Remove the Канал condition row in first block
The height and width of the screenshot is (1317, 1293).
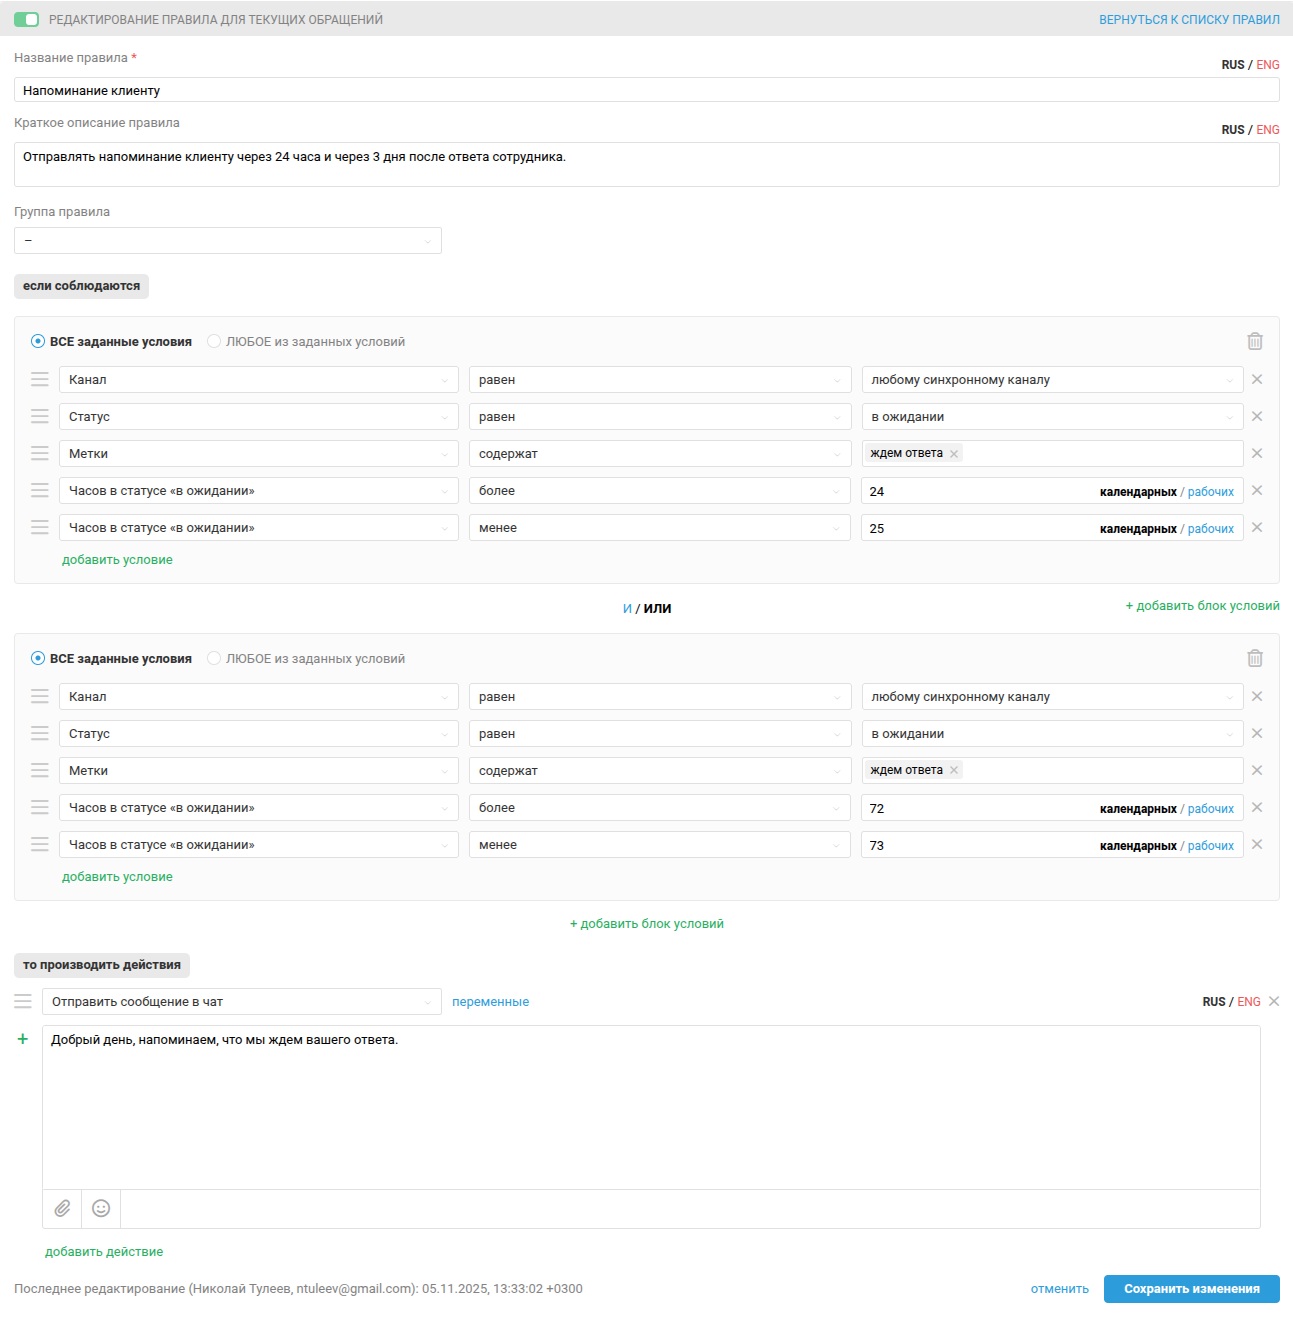click(1257, 379)
